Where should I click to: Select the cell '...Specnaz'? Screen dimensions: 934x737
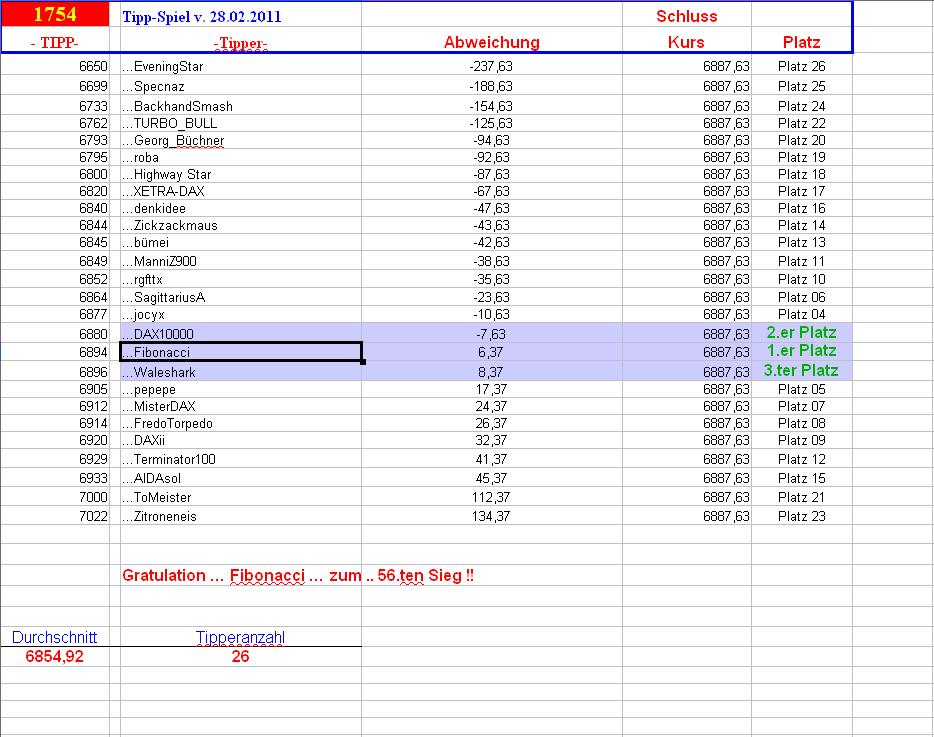pyautogui.click(x=241, y=86)
